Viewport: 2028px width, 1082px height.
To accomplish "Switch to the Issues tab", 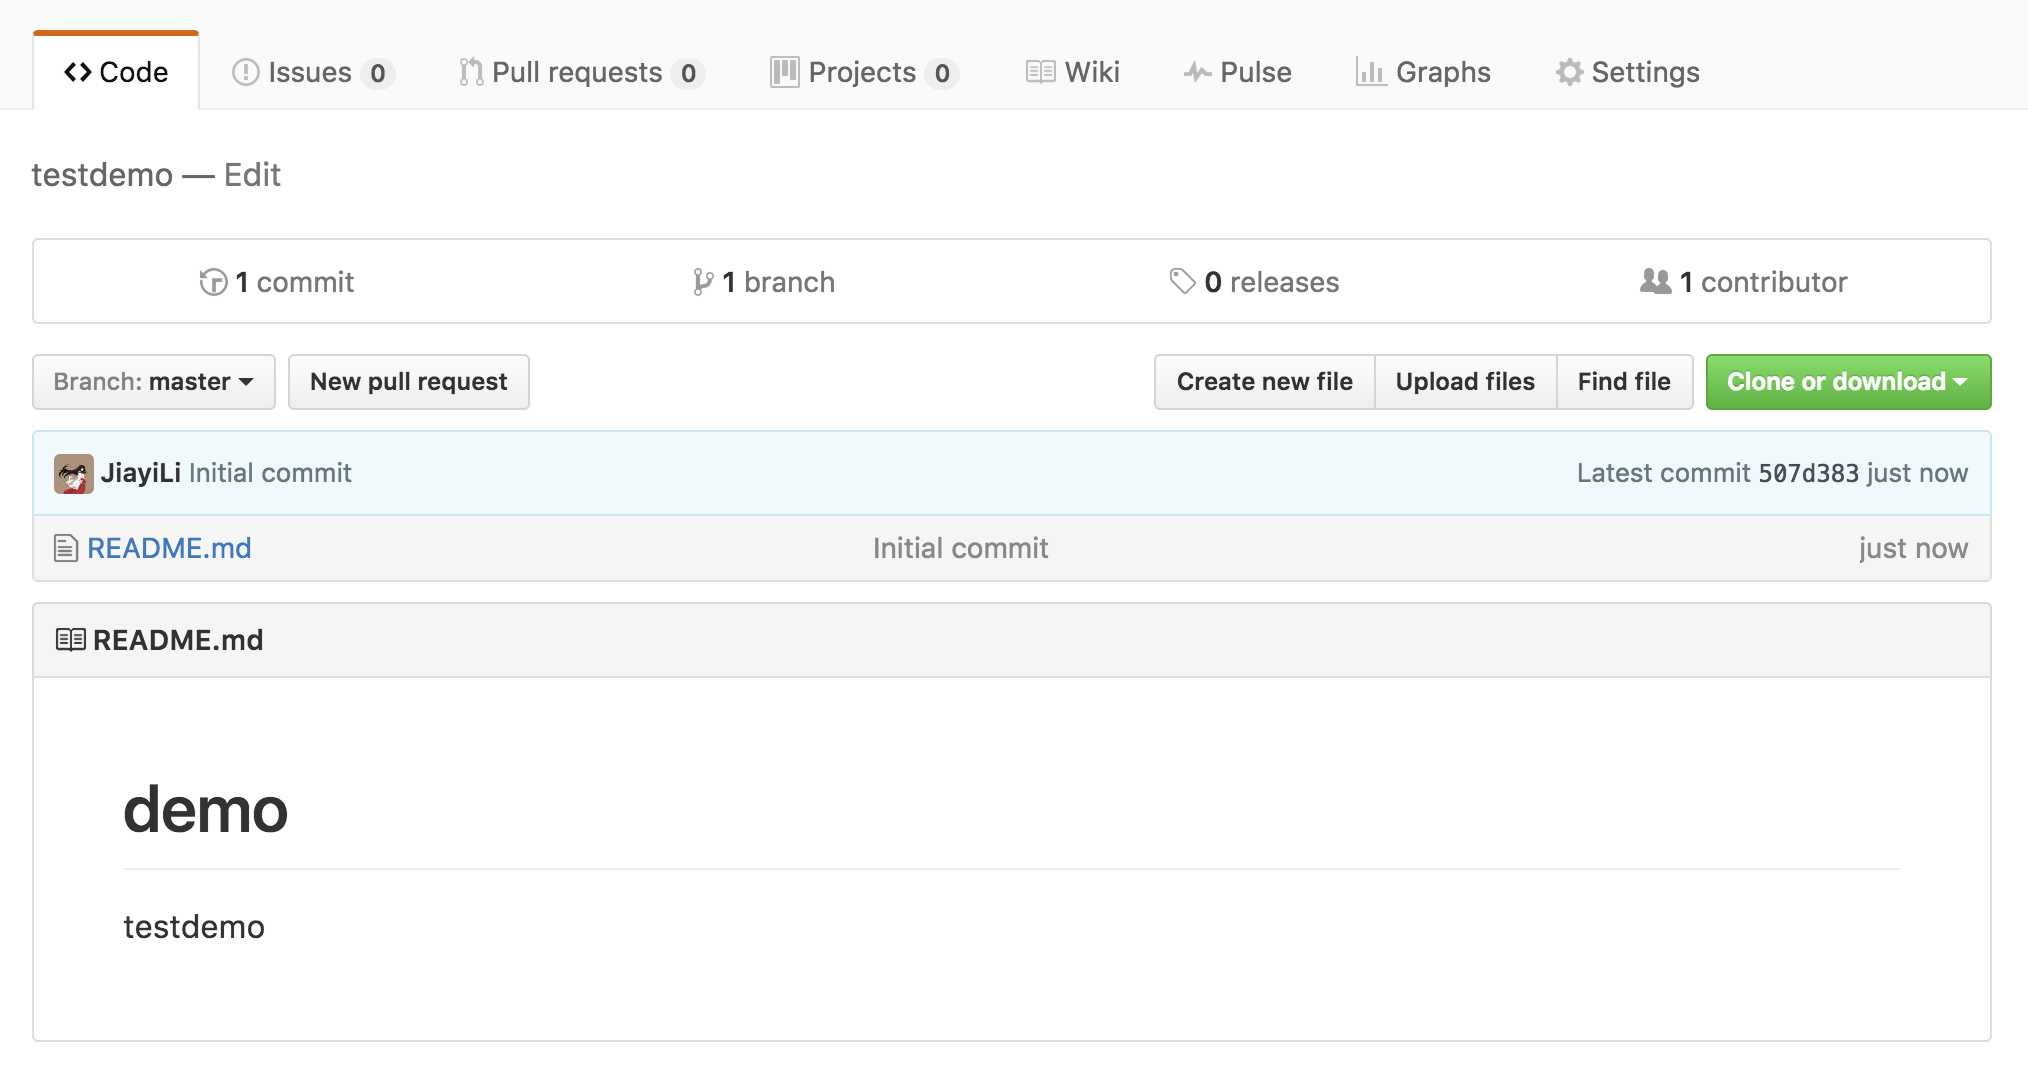I will click(313, 72).
